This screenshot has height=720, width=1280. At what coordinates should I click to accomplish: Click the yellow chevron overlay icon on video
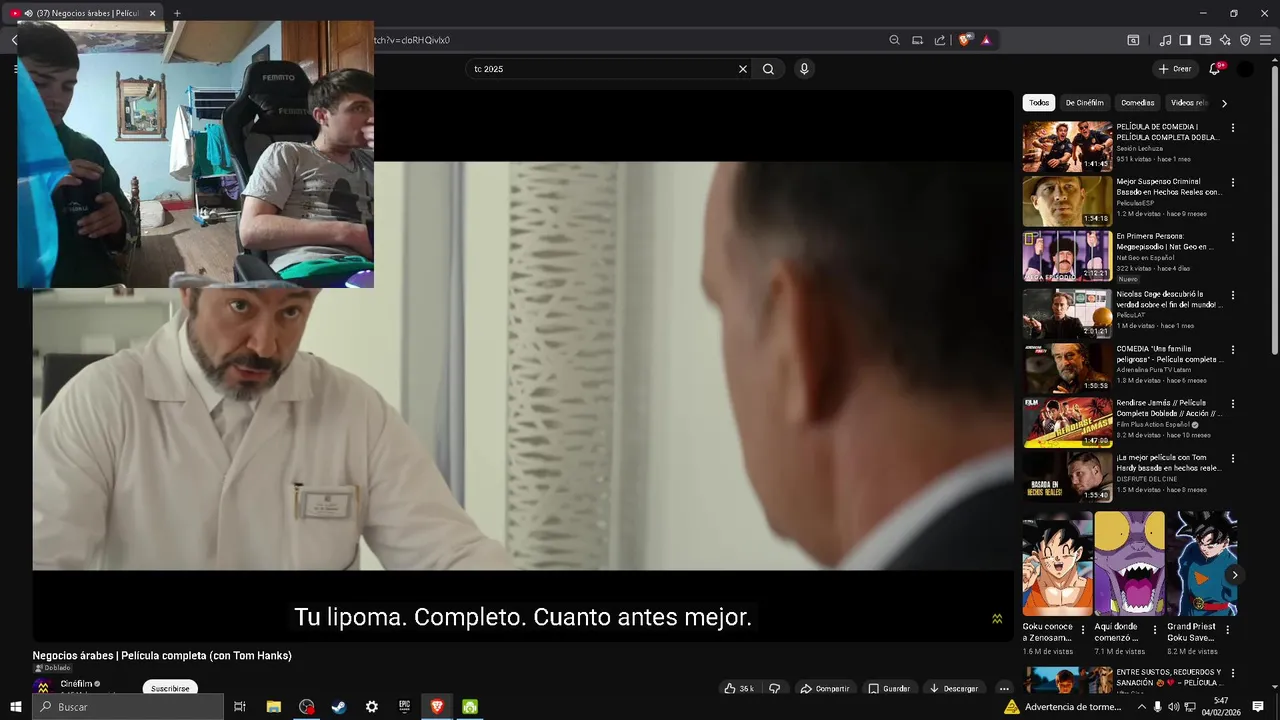pos(997,619)
